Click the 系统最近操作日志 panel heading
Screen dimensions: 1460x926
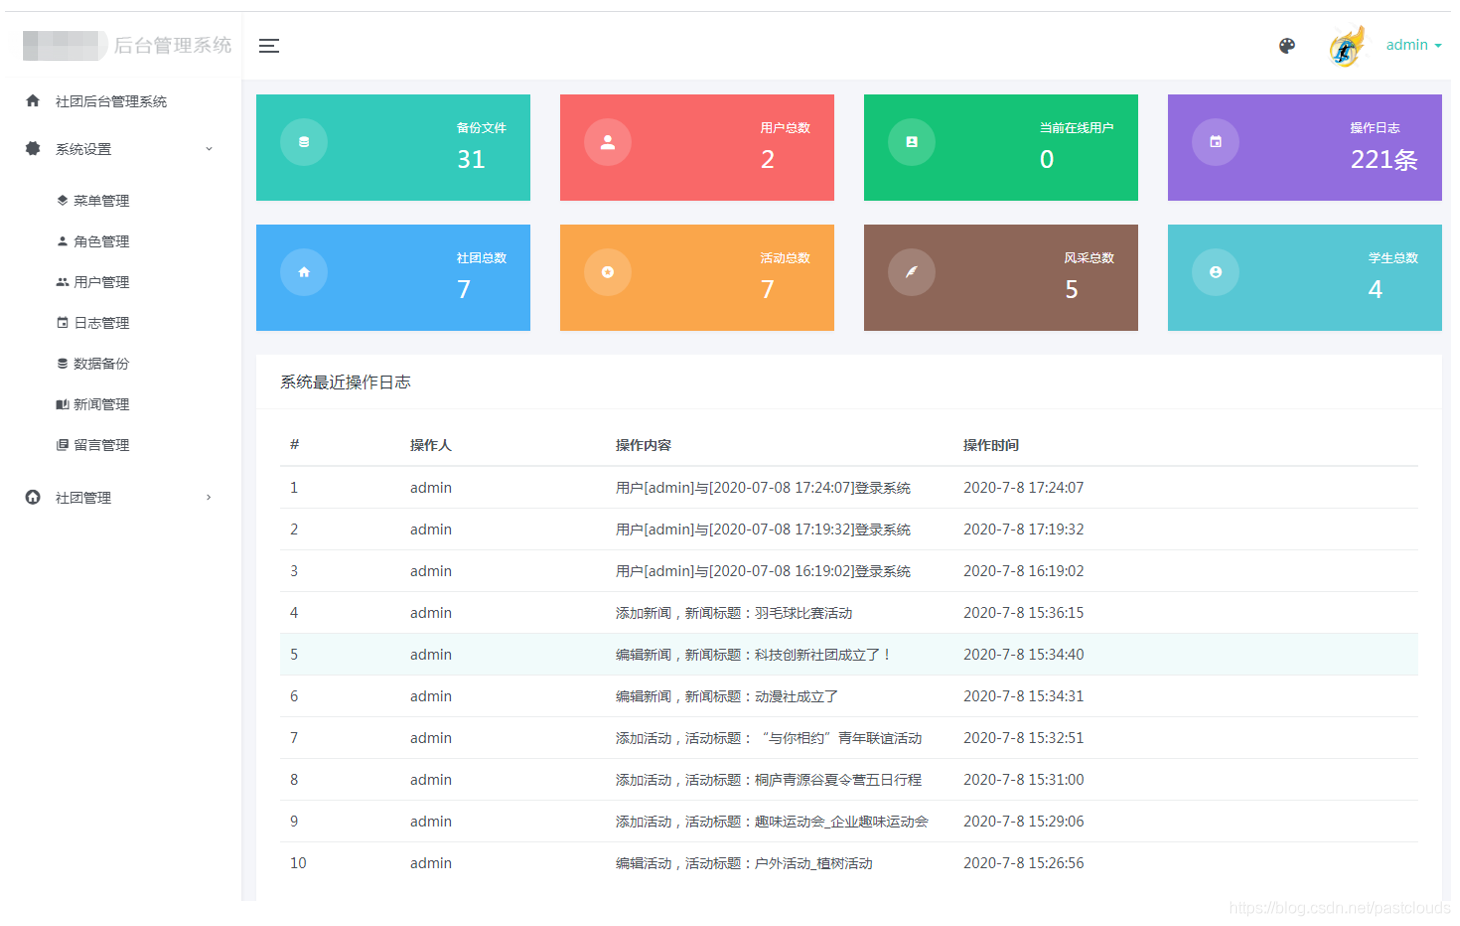coord(345,382)
